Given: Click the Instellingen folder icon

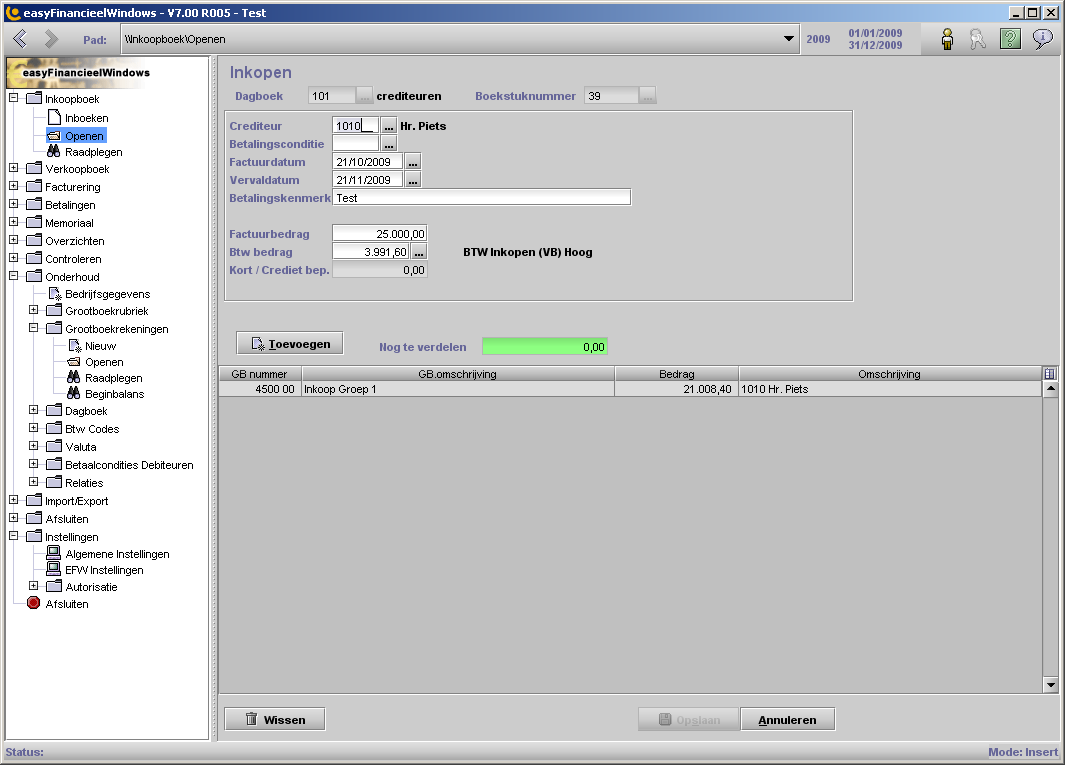Looking at the screenshot, I should pos(34,536).
